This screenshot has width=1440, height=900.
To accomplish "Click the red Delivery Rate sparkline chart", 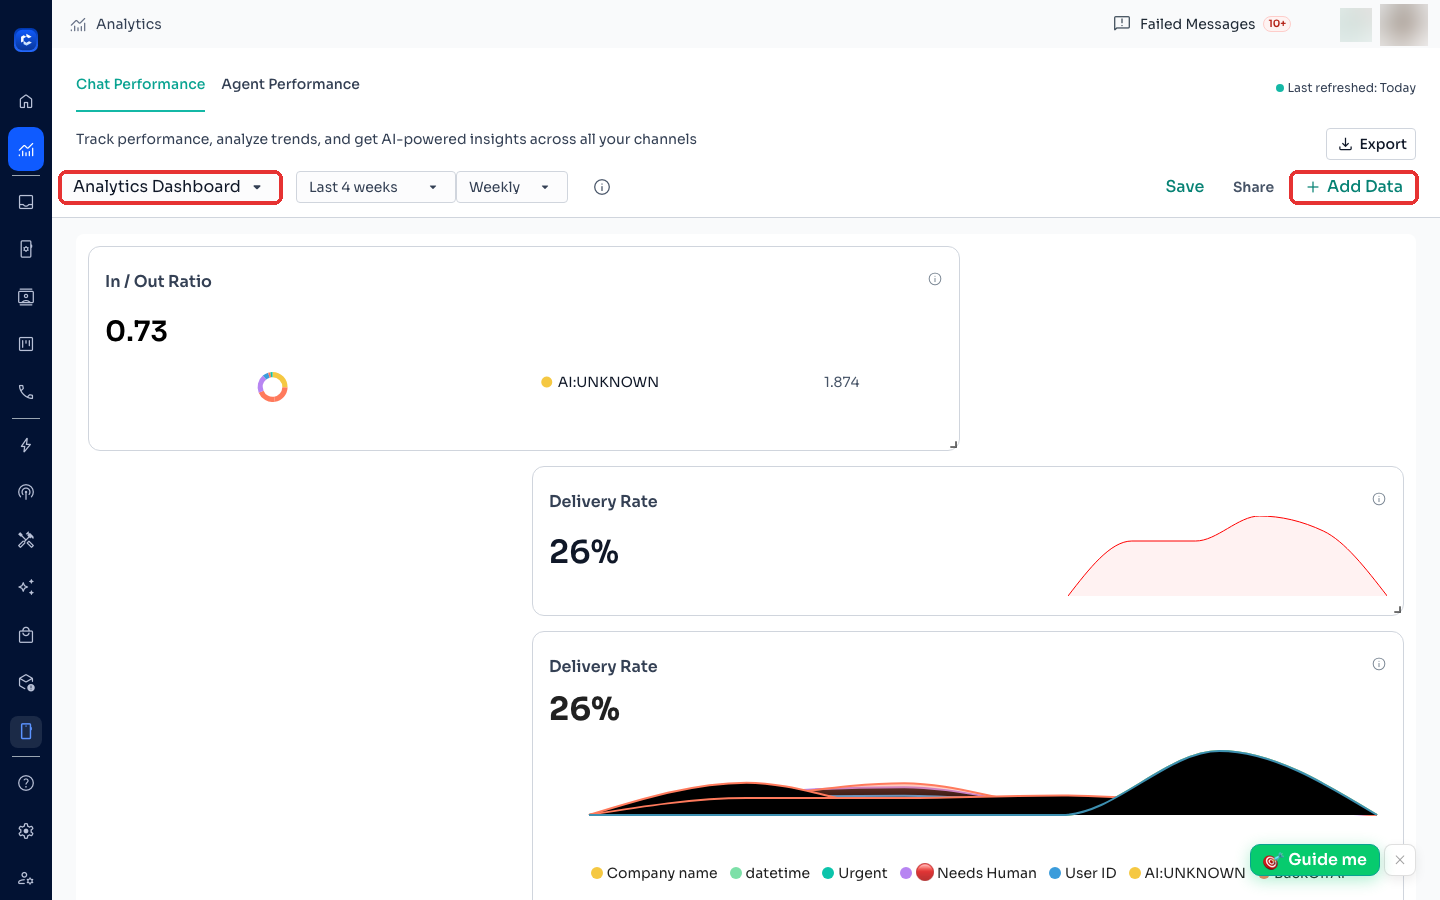I will 1227,556.
